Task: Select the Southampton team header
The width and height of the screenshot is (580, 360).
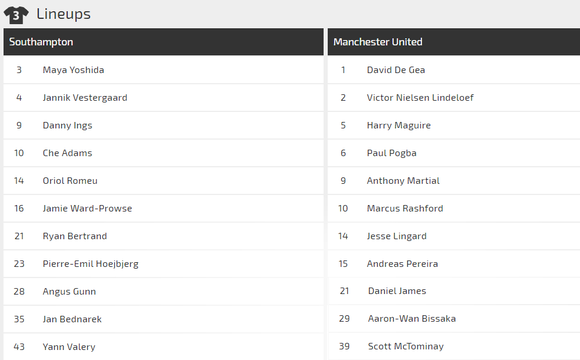Action: 163,42
